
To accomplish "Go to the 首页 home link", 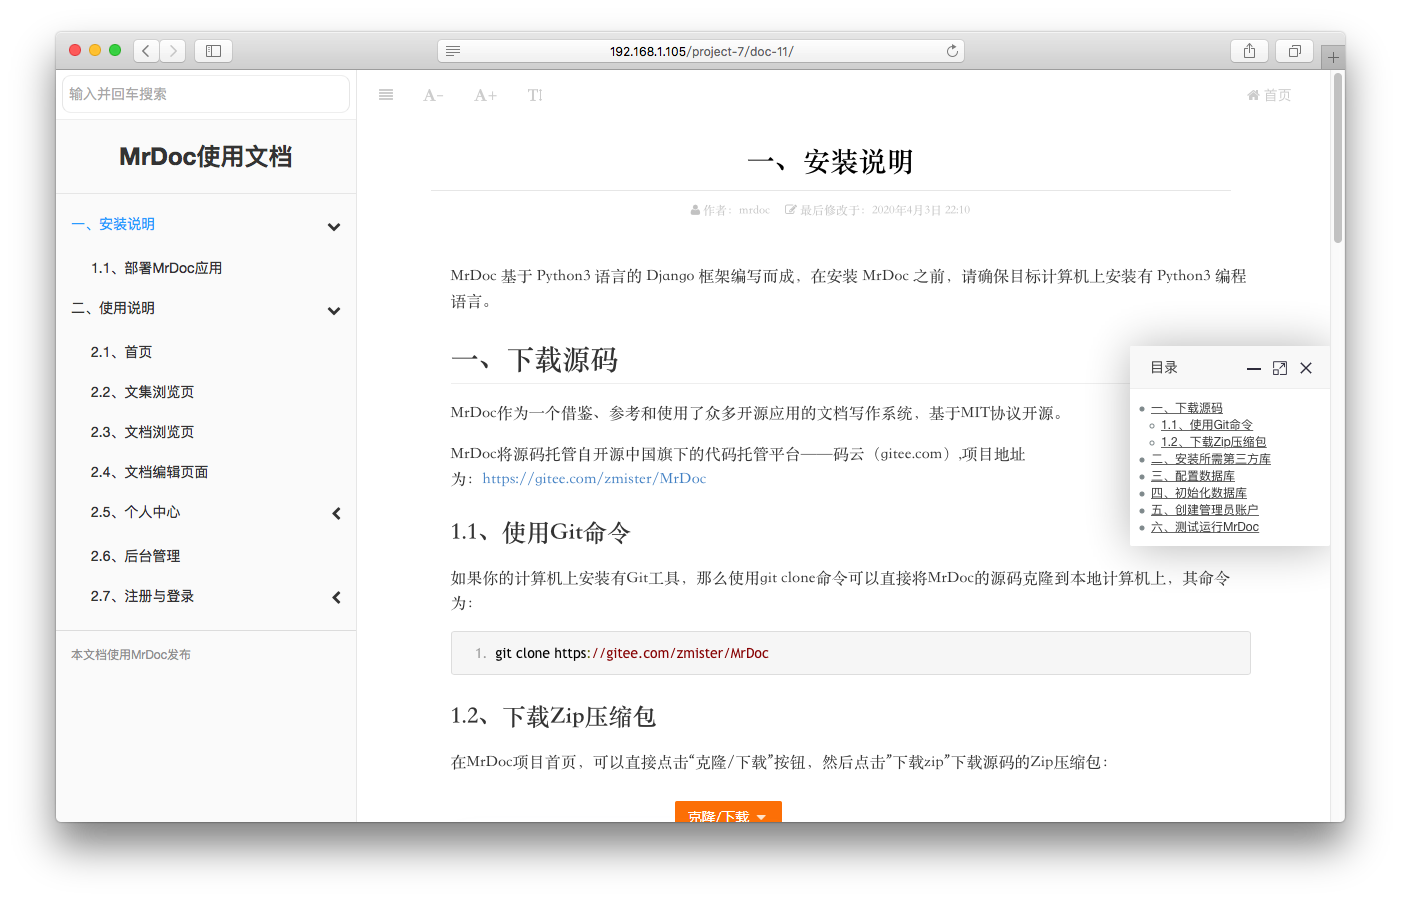I will (1269, 95).
